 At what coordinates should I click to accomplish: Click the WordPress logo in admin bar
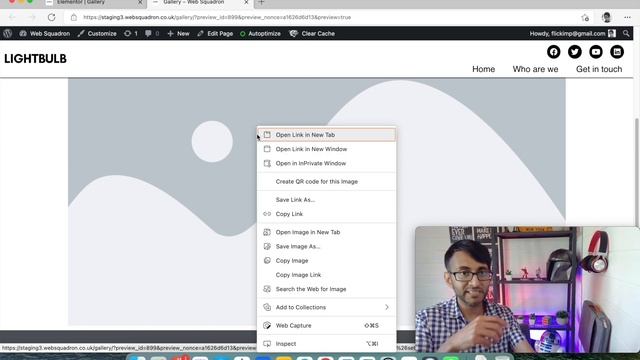point(7,33)
